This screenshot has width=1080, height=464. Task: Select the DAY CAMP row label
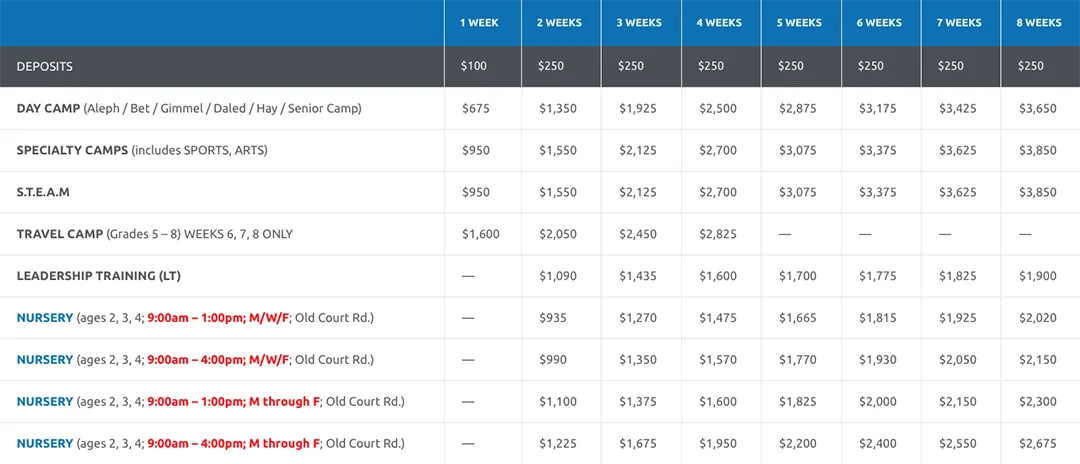point(48,108)
